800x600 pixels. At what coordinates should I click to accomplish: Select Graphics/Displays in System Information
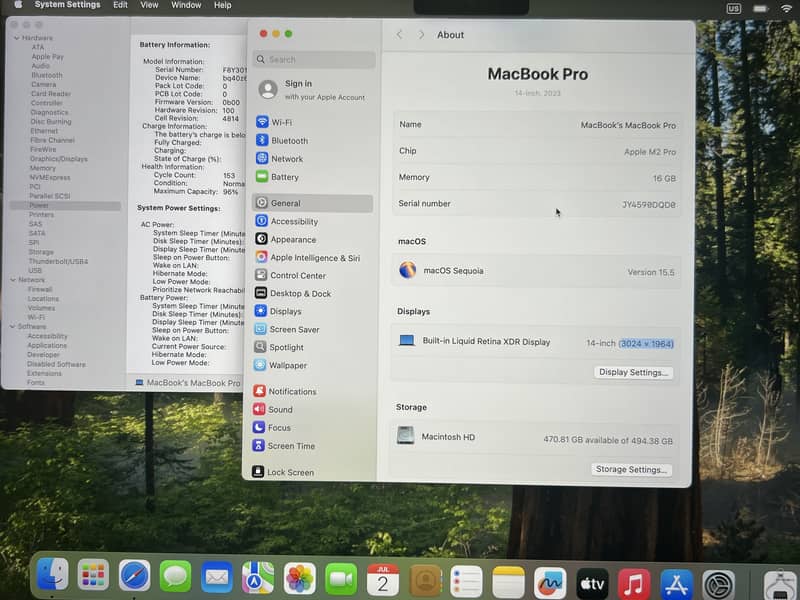click(x=59, y=159)
